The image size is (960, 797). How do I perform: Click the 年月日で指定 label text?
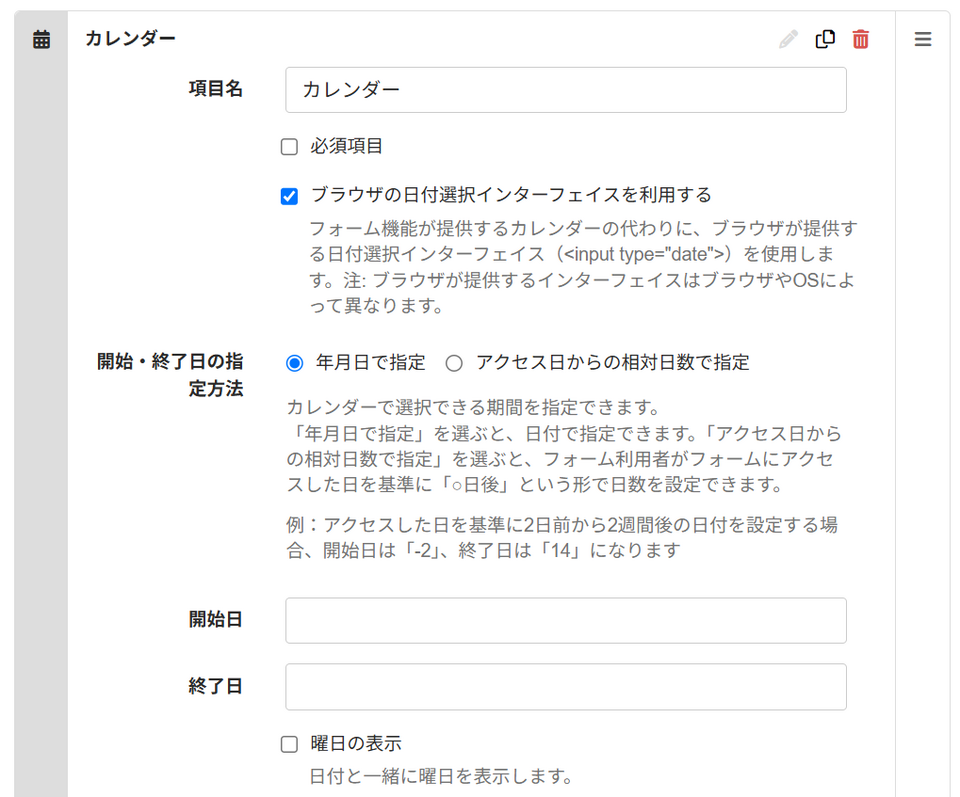click(x=370, y=362)
